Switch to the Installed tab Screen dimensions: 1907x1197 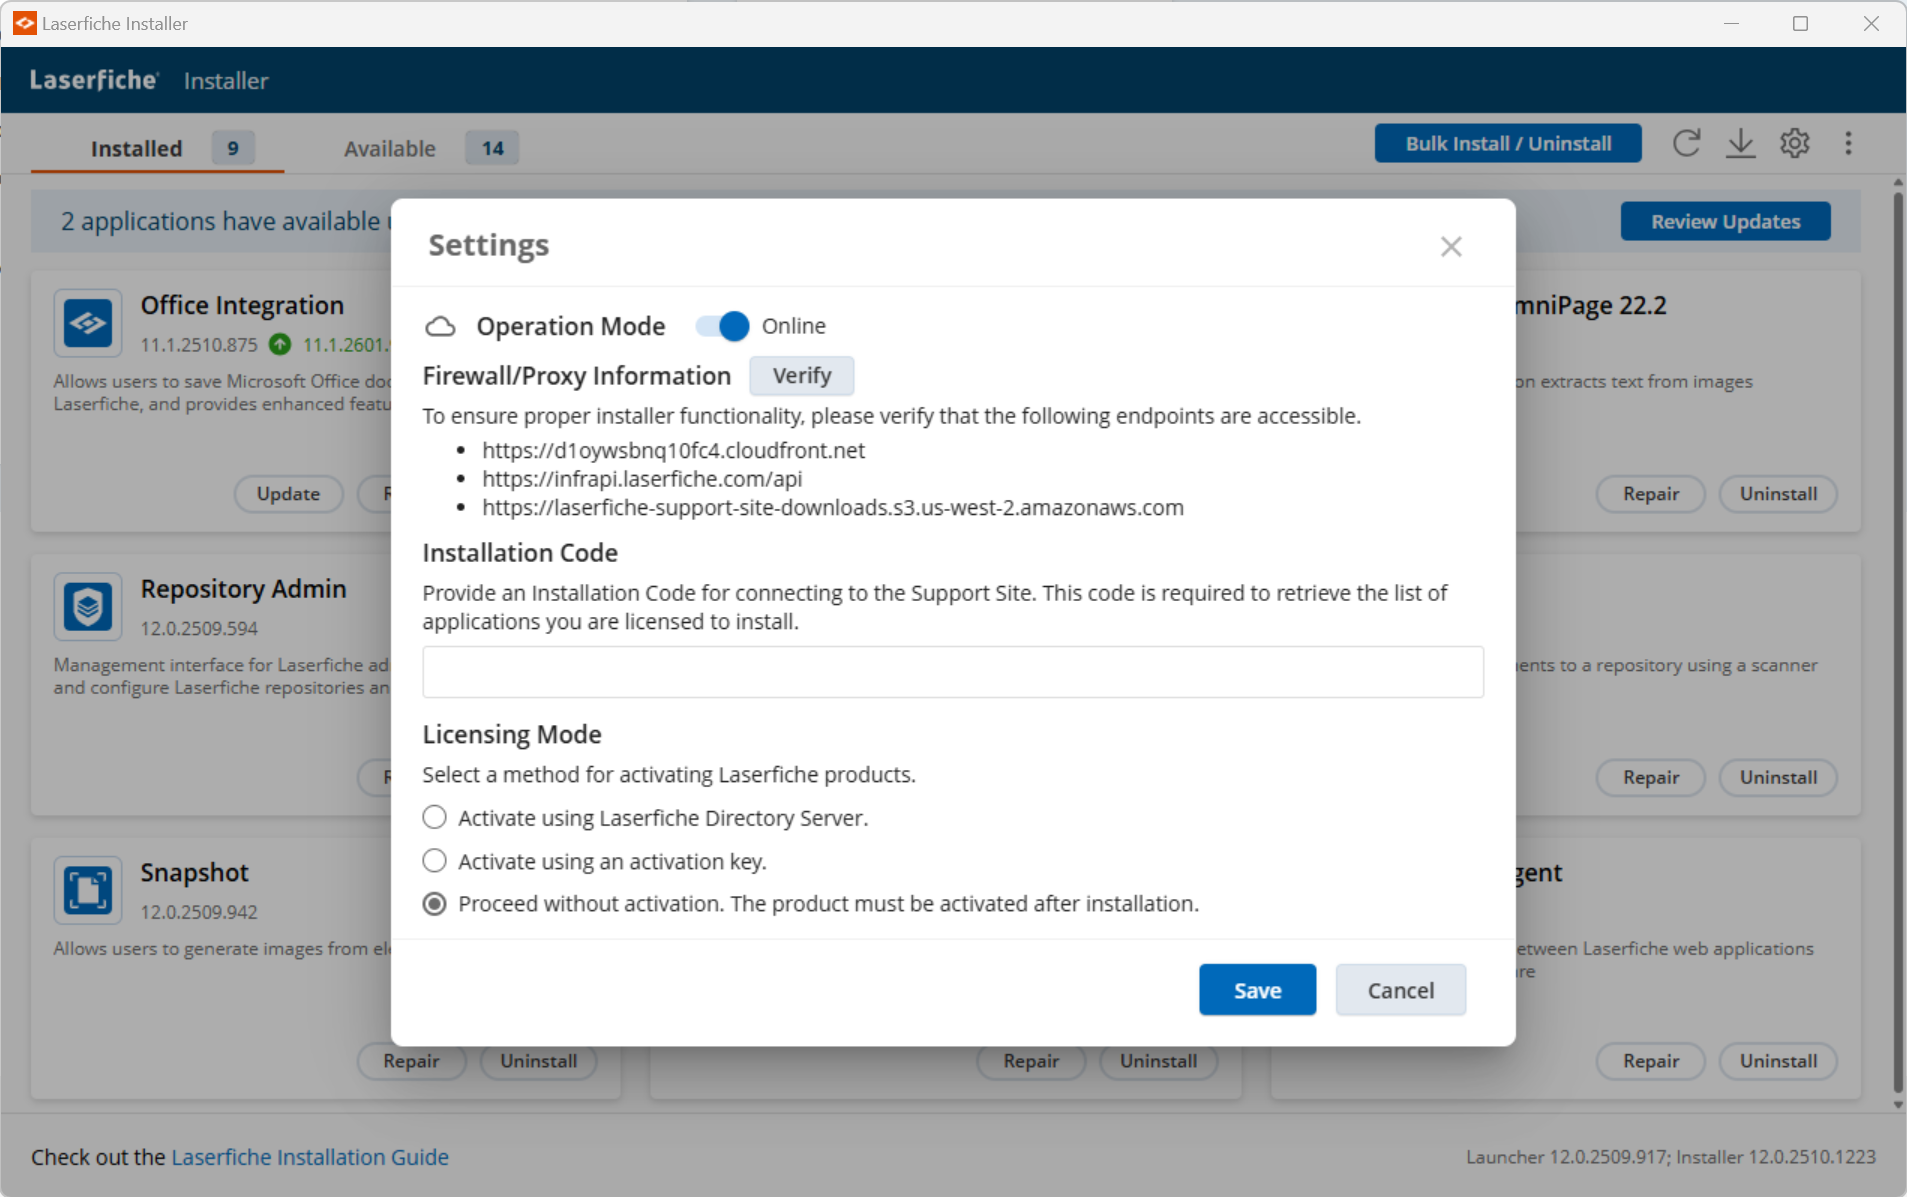[x=137, y=148]
